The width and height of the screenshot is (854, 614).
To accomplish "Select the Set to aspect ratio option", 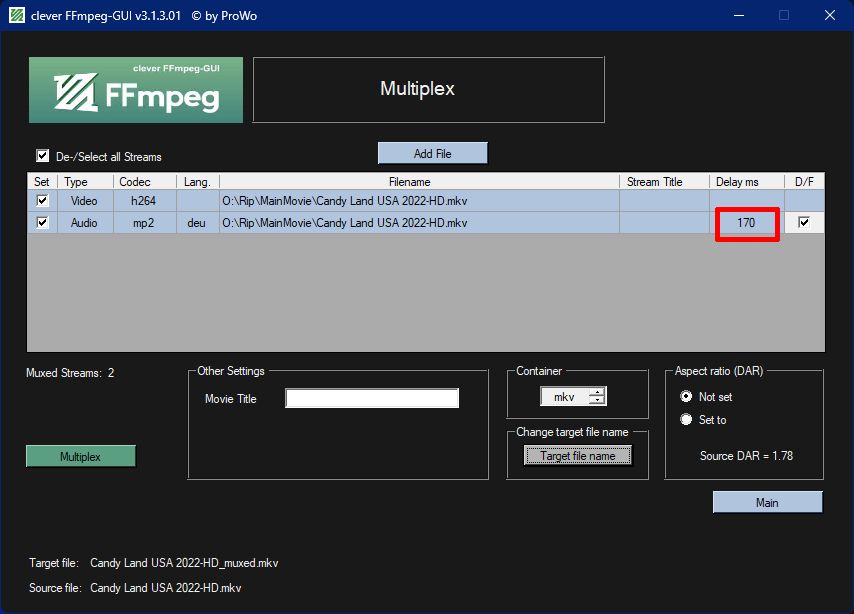I will point(686,420).
